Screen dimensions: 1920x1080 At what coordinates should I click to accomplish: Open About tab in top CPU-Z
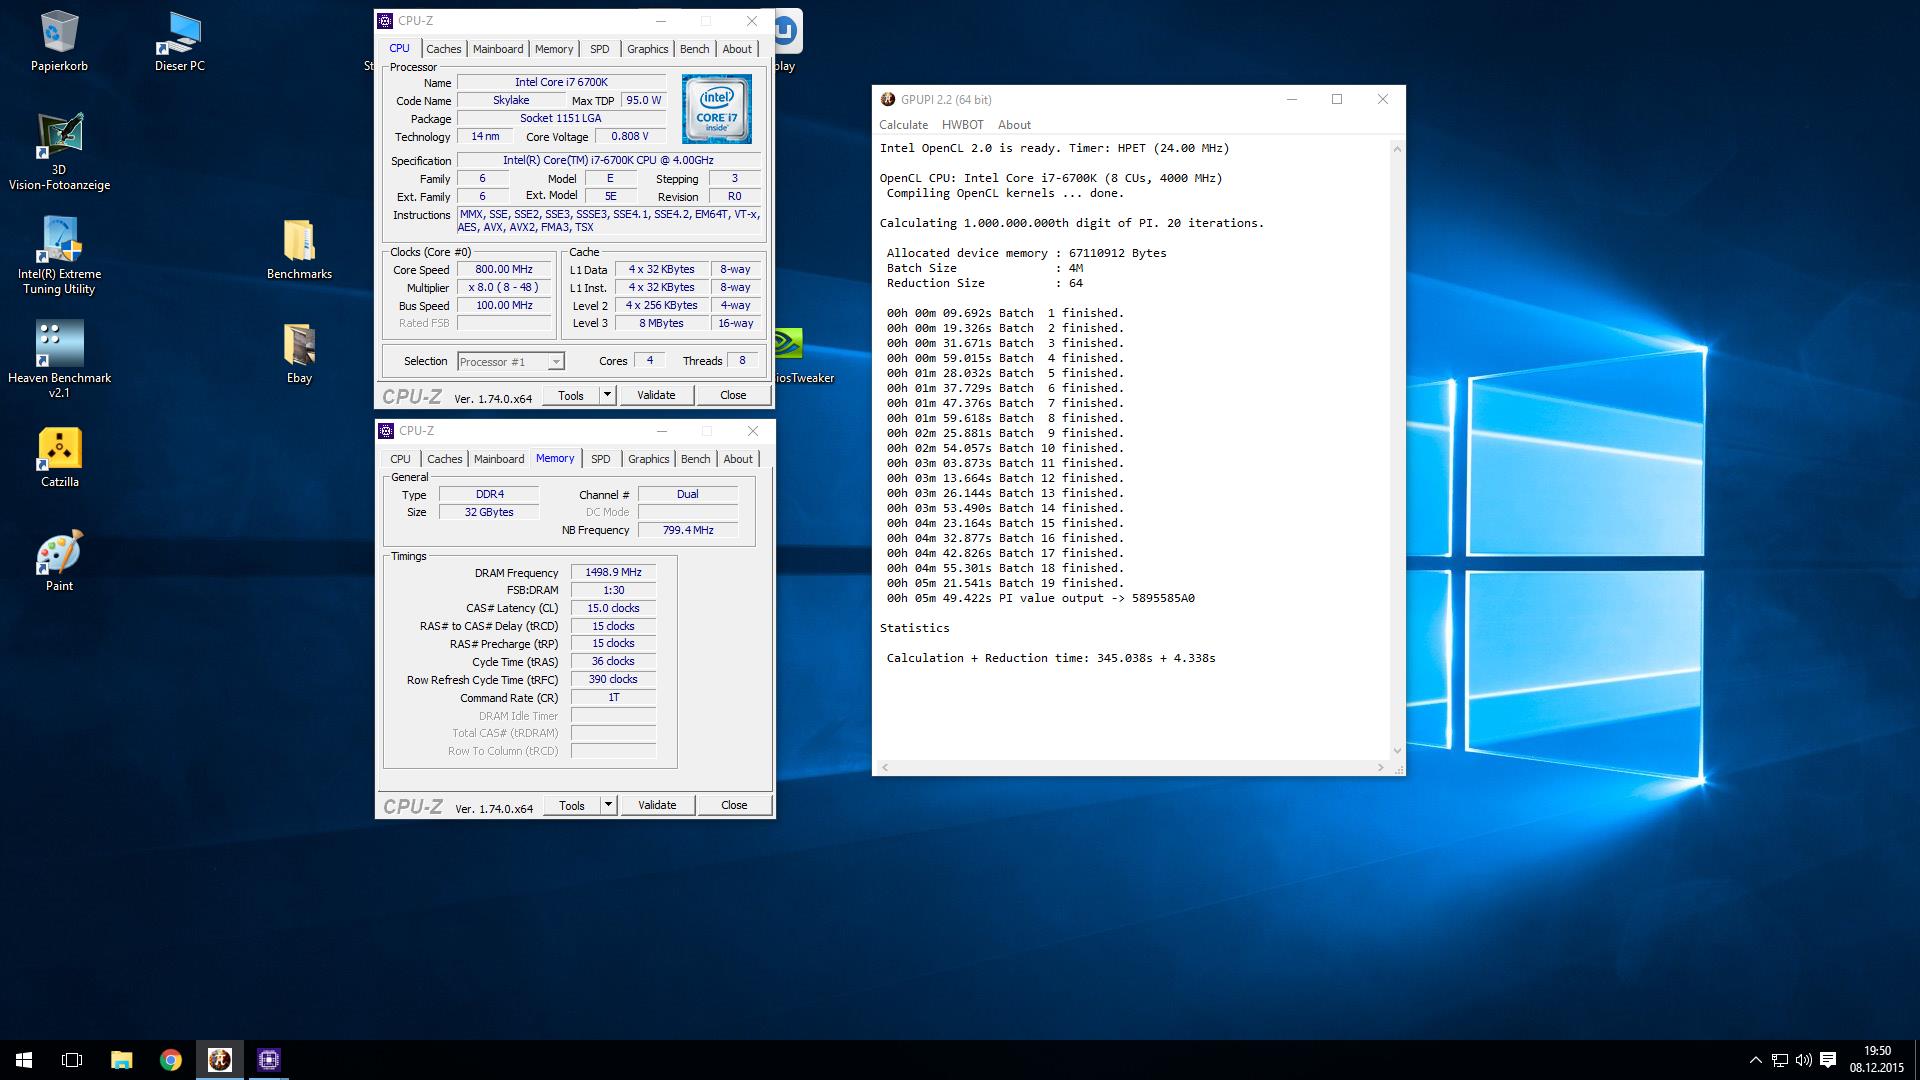(737, 49)
